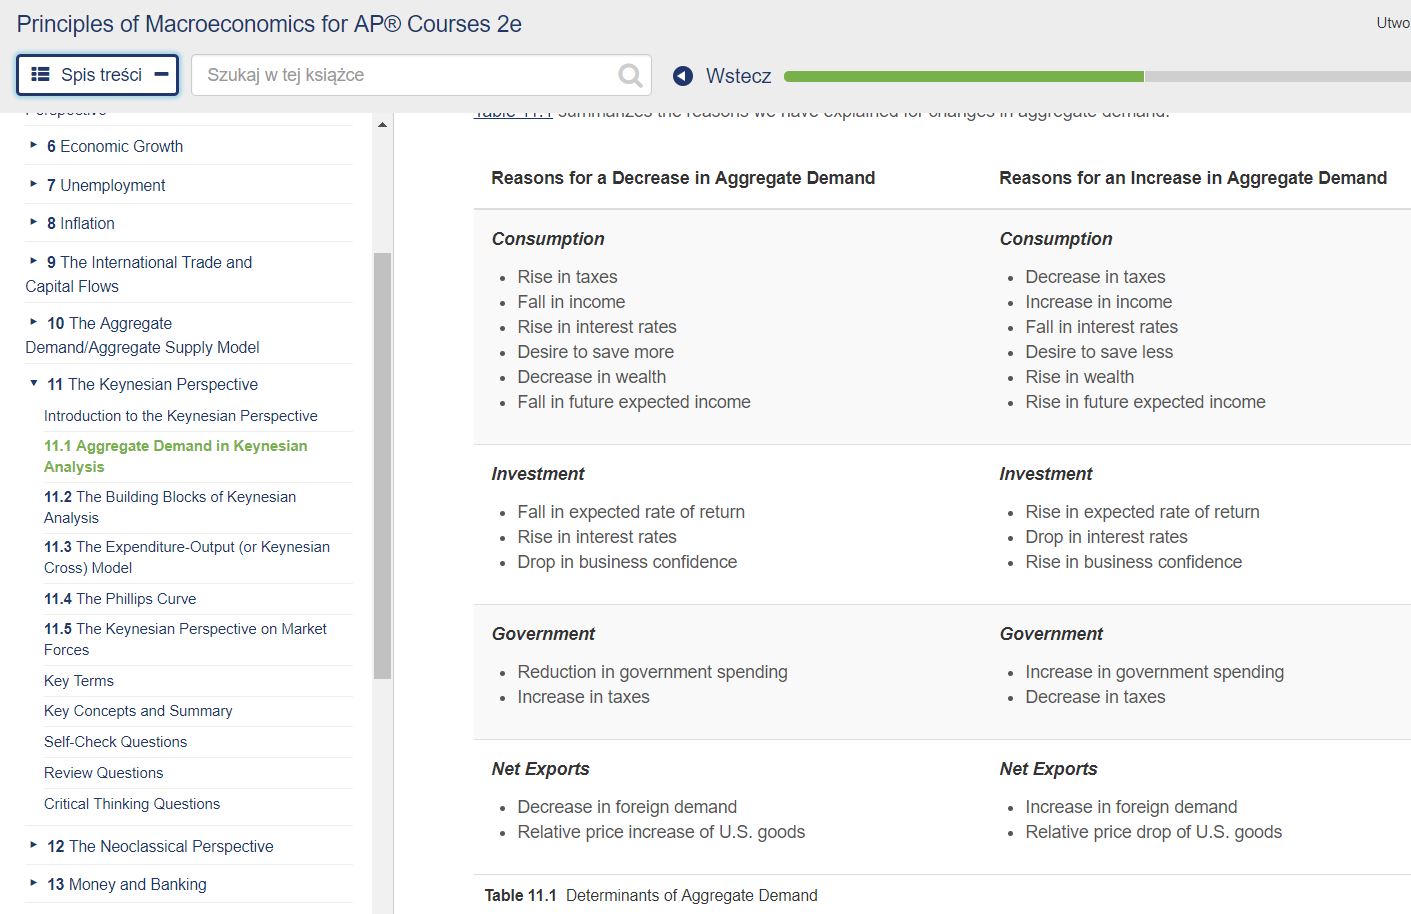Toggle the minus icon to collapse the table of contents
This screenshot has height=914, width=1411.
(x=162, y=74)
